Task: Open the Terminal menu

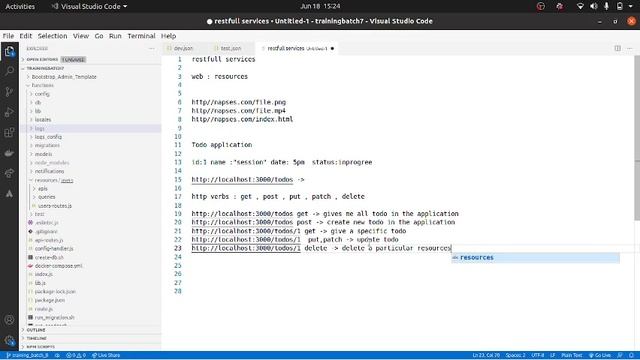Action: (141, 36)
